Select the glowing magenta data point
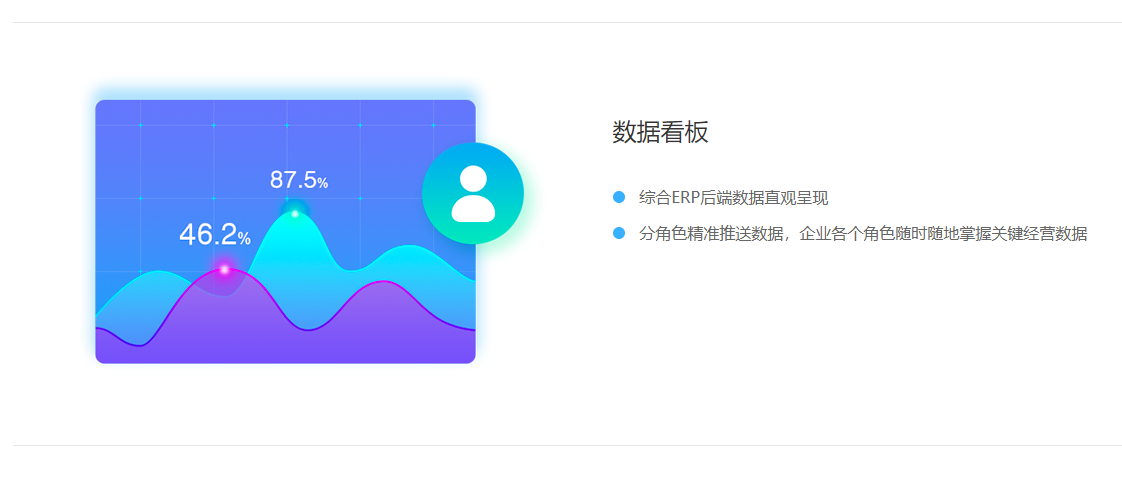The height and width of the screenshot is (497, 1122). tap(224, 270)
